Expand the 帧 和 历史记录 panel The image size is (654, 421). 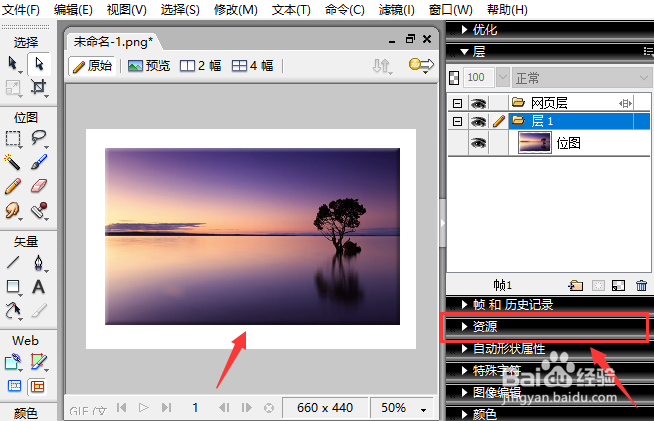[465, 305]
